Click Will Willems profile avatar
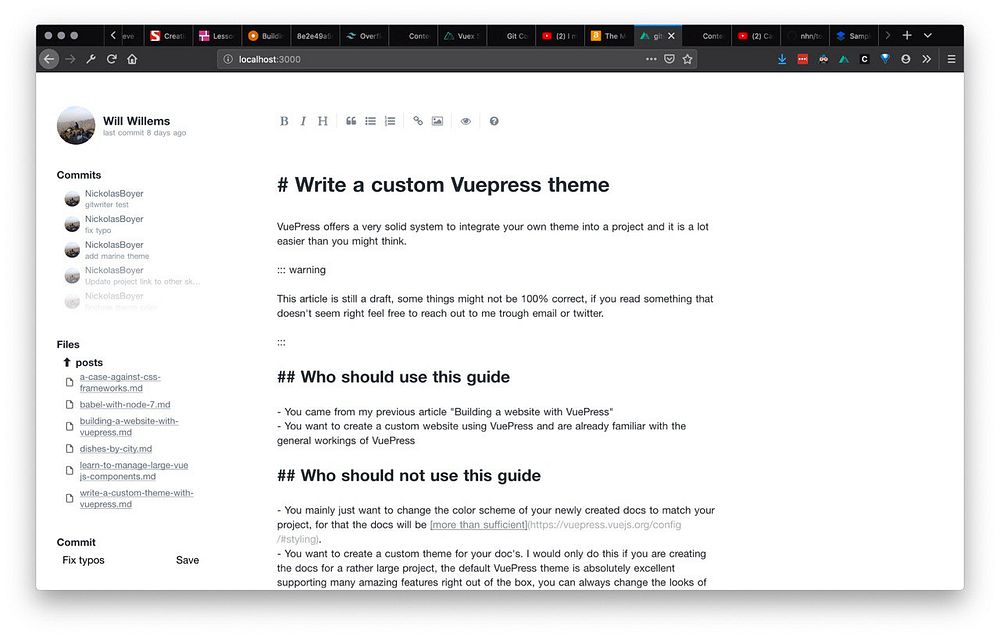 click(x=76, y=126)
